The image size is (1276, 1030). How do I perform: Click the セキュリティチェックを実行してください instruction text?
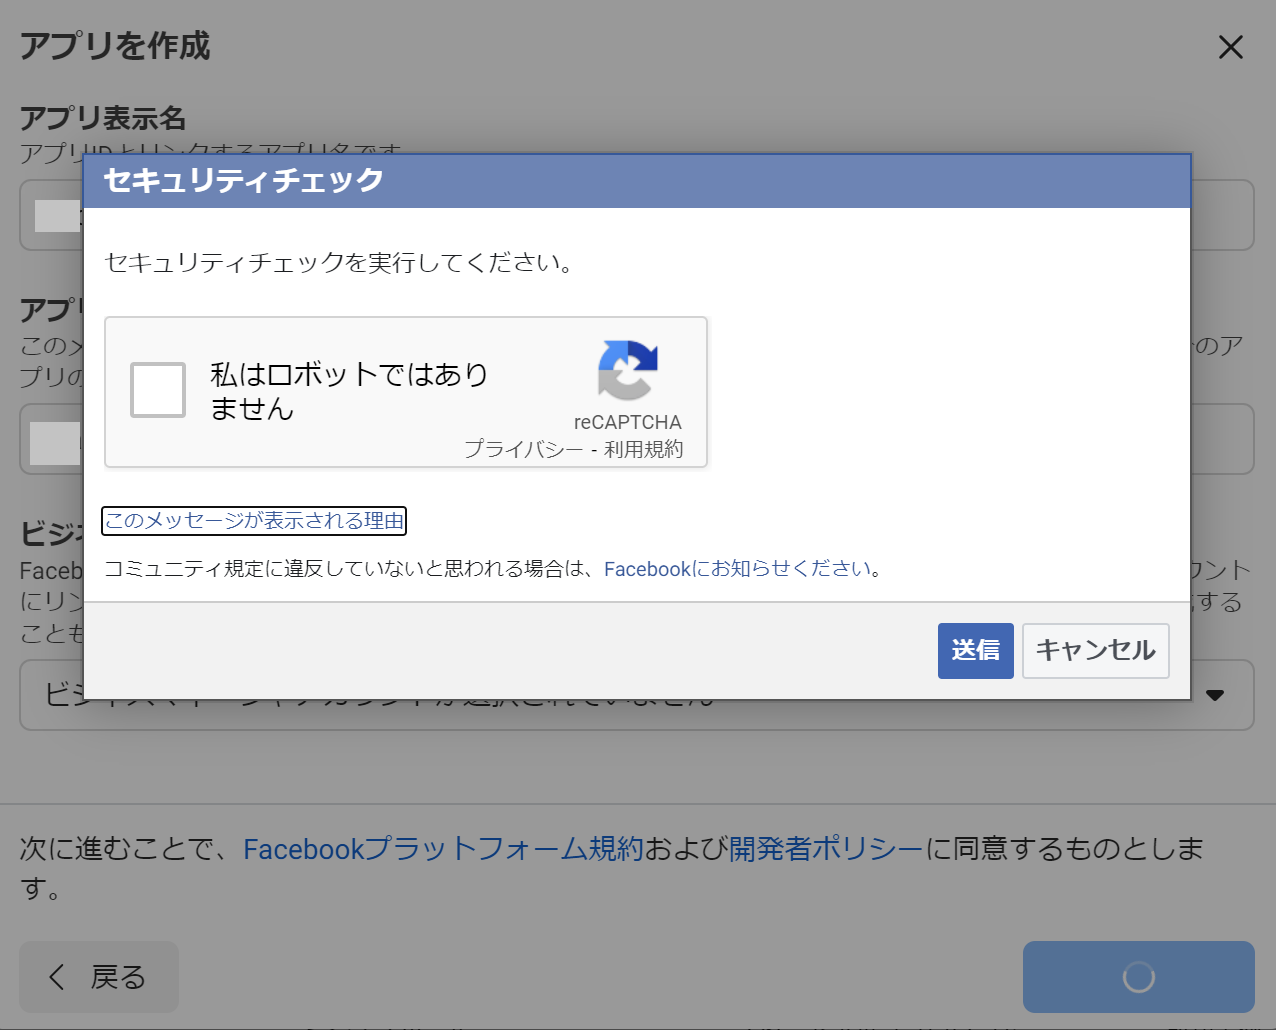click(x=339, y=263)
